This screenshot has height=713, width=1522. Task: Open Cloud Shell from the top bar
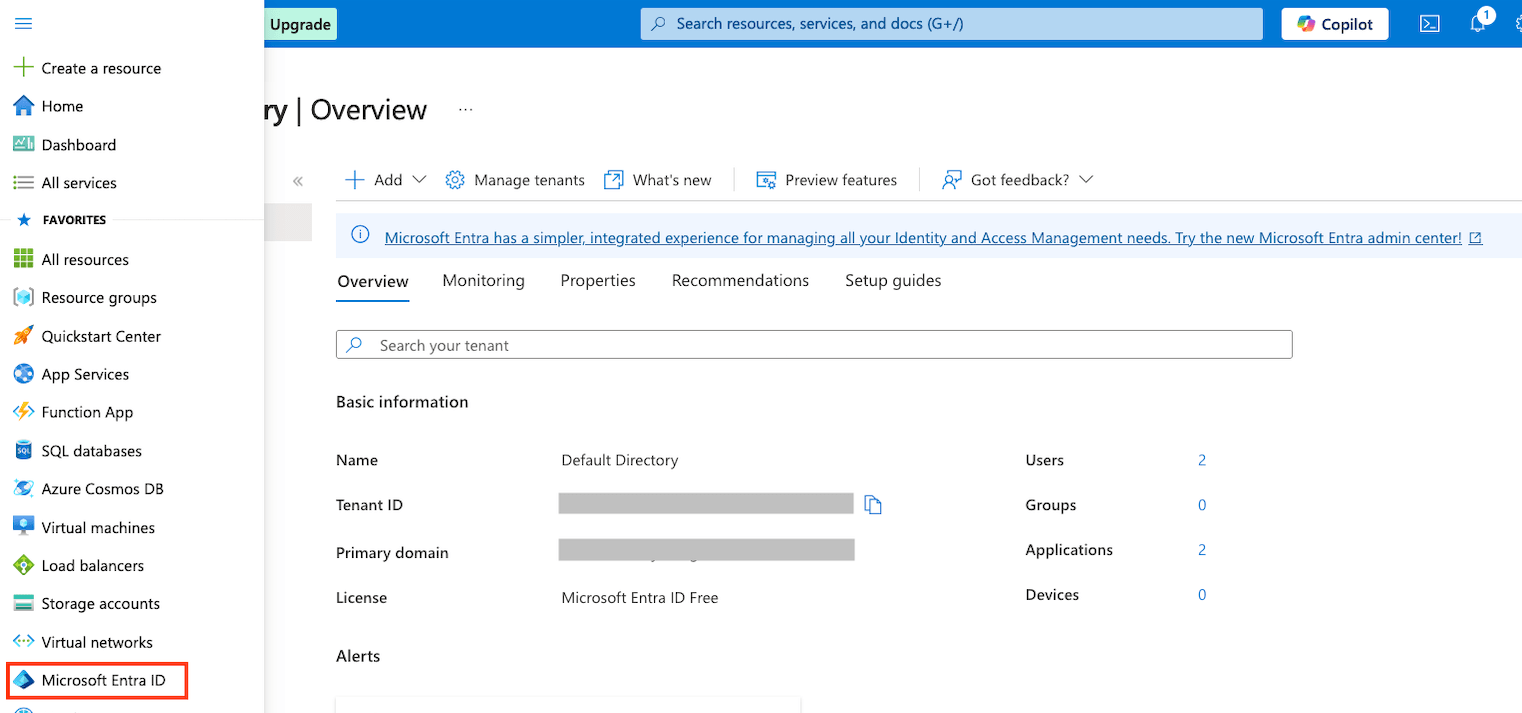pos(1430,24)
